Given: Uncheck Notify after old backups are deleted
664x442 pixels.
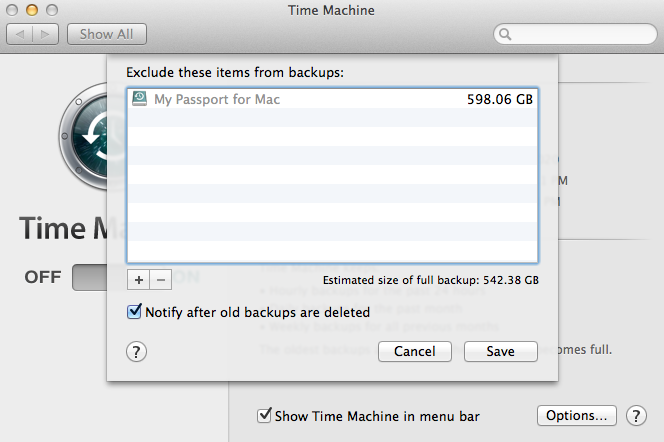Looking at the screenshot, I should (x=135, y=312).
